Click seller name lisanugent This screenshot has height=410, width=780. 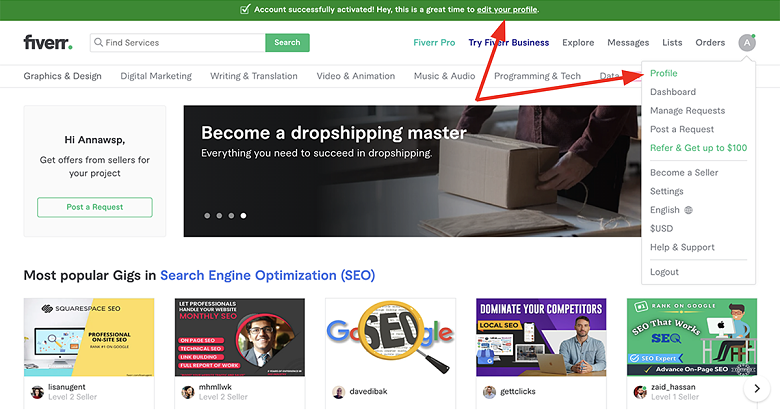67,387
